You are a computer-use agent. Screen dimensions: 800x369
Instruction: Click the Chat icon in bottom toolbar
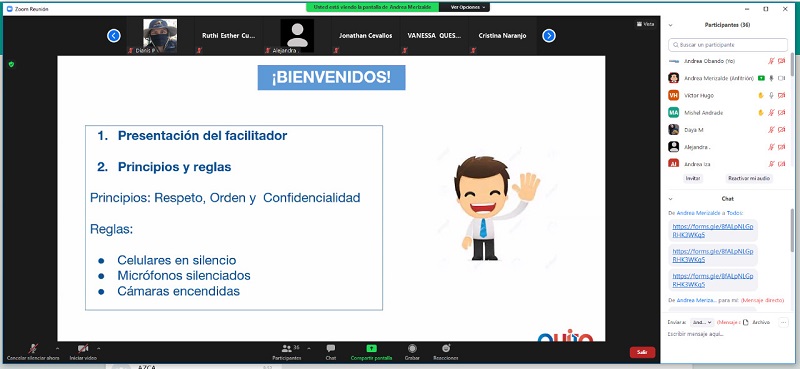point(331,349)
